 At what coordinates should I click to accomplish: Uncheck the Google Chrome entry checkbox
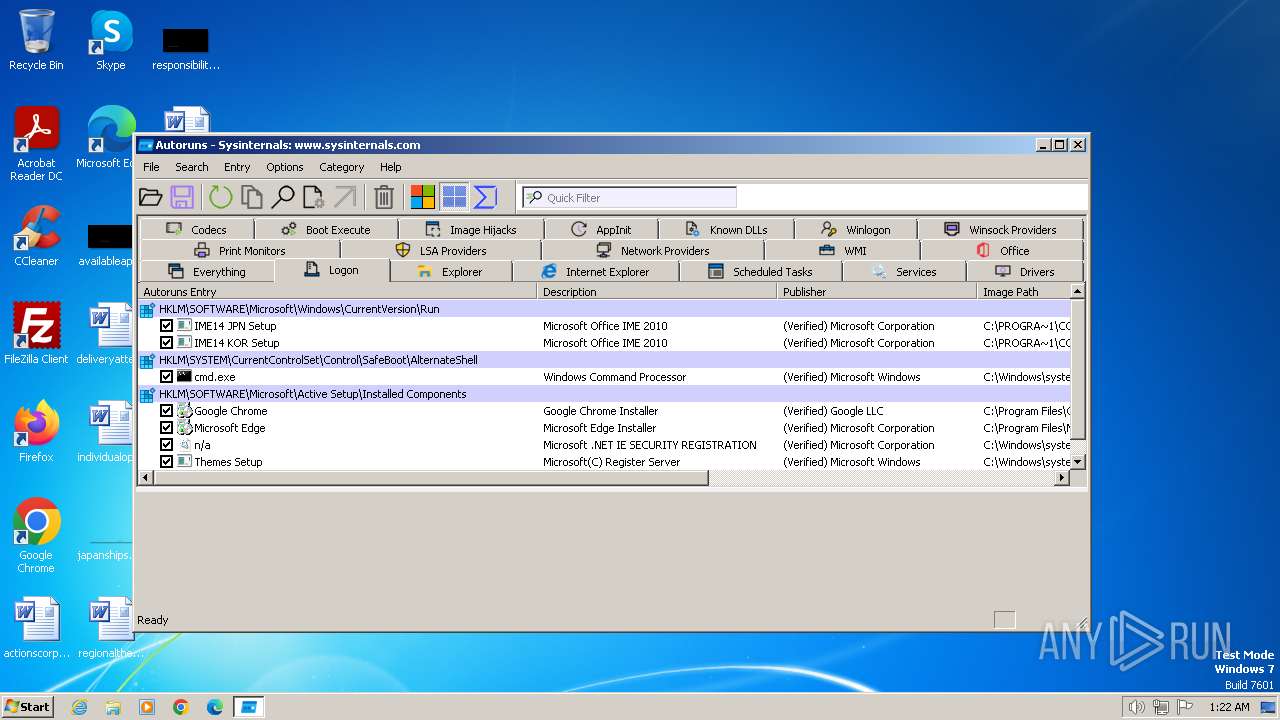[x=167, y=411]
